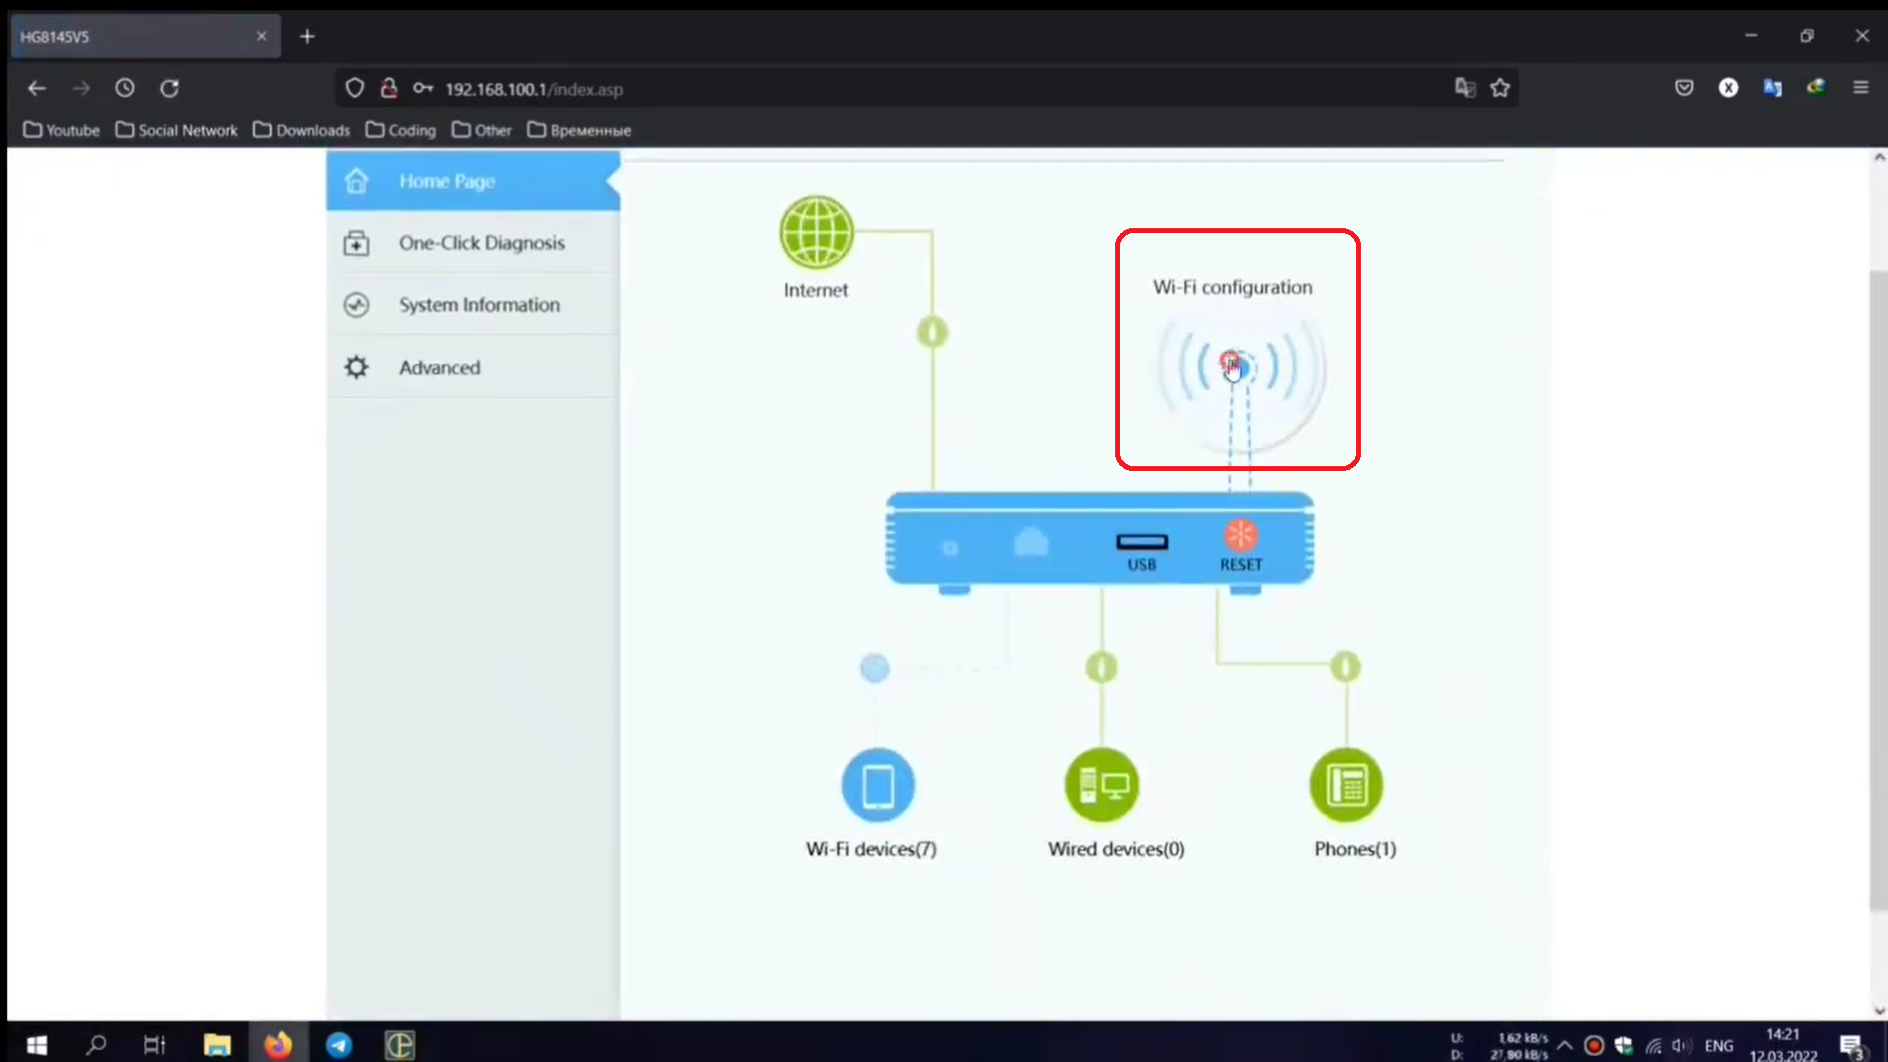The image size is (1888, 1062).
Task: Open One-Click Diagnosis menu item
Action: pyautogui.click(x=480, y=243)
